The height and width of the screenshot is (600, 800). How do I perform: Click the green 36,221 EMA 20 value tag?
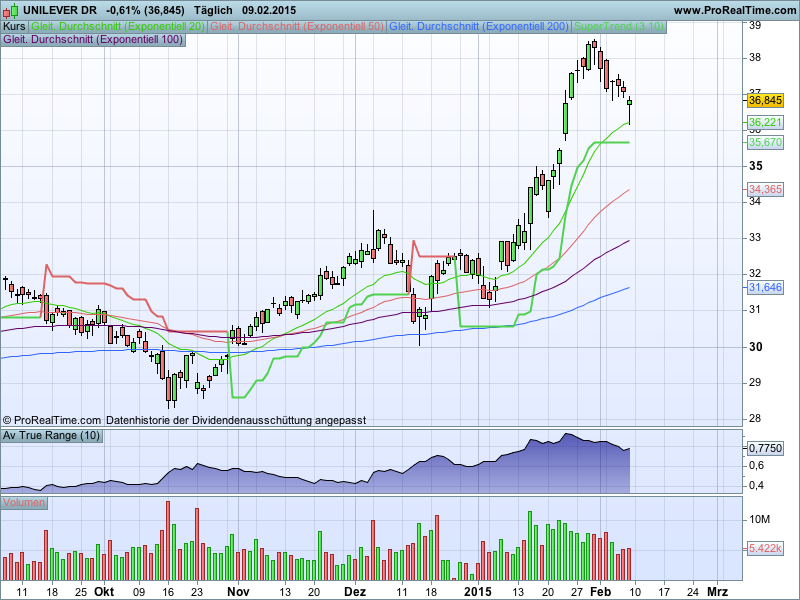click(x=765, y=122)
